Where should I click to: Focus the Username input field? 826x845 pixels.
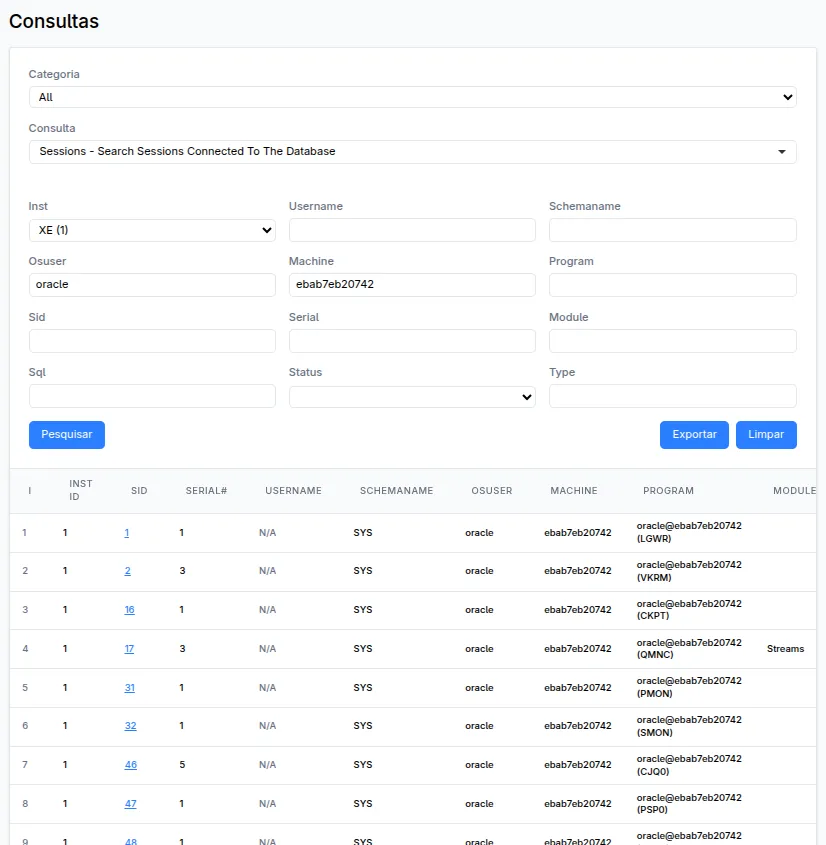pyautogui.click(x=412, y=230)
